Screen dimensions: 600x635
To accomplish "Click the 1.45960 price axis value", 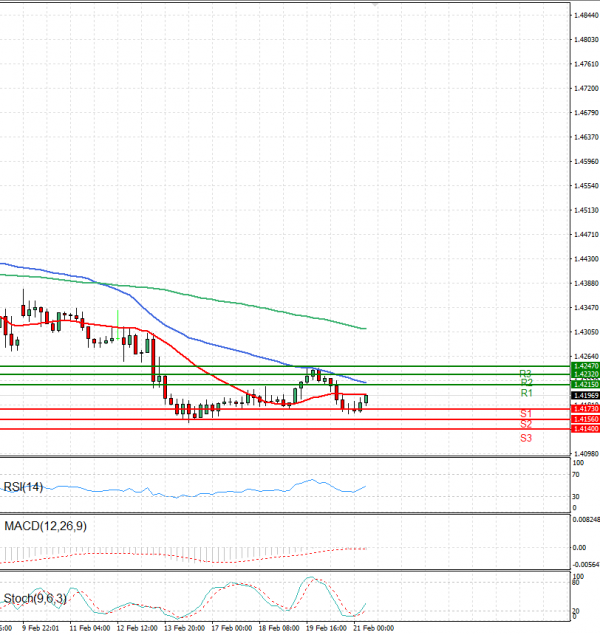I will click(586, 161).
